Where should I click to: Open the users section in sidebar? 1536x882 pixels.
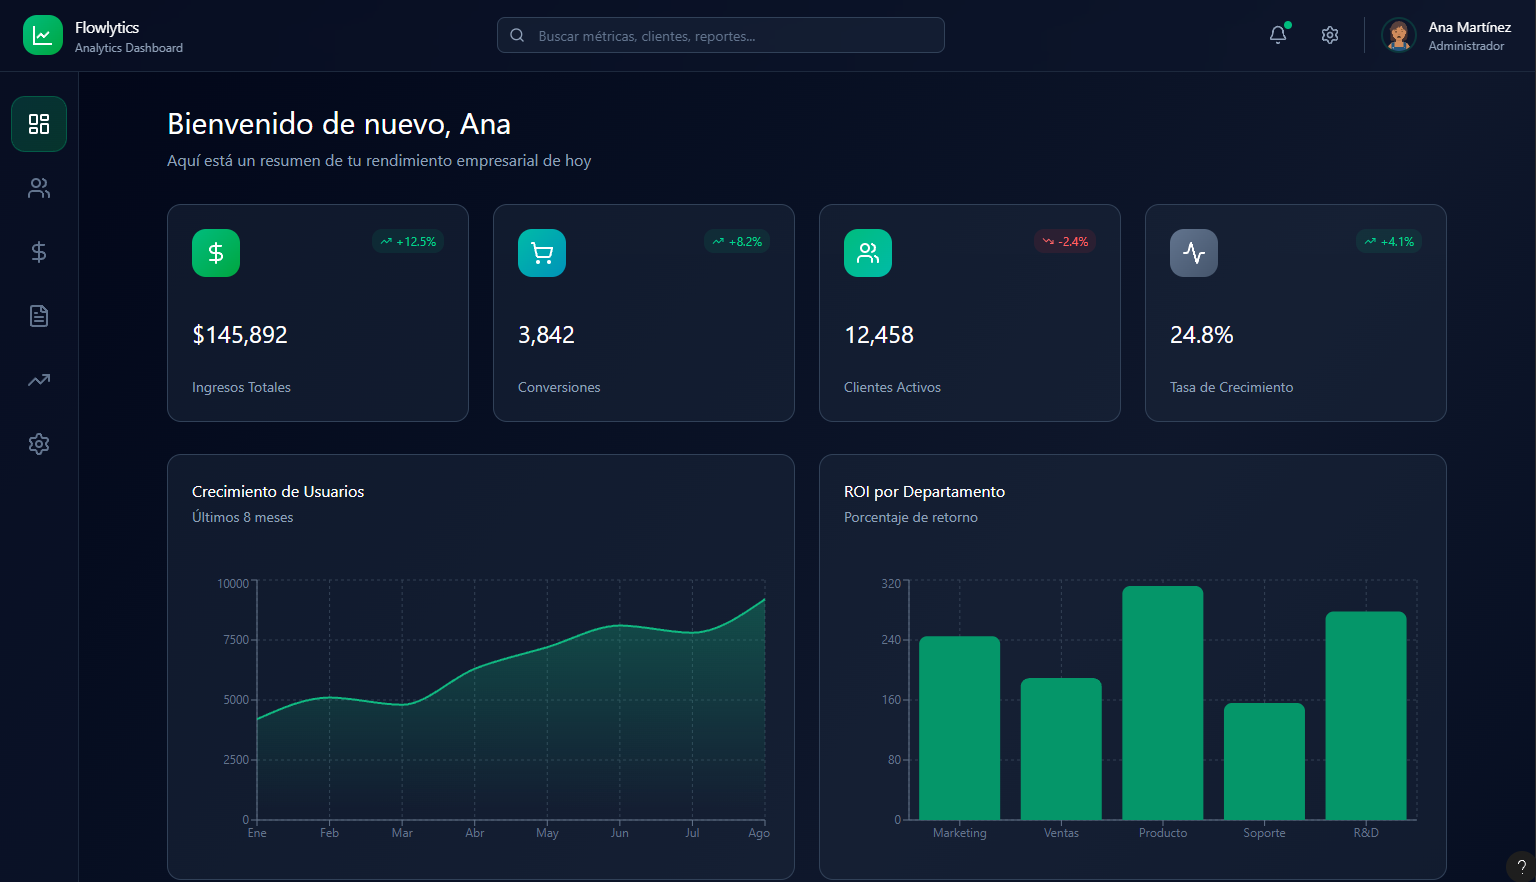[x=39, y=188]
